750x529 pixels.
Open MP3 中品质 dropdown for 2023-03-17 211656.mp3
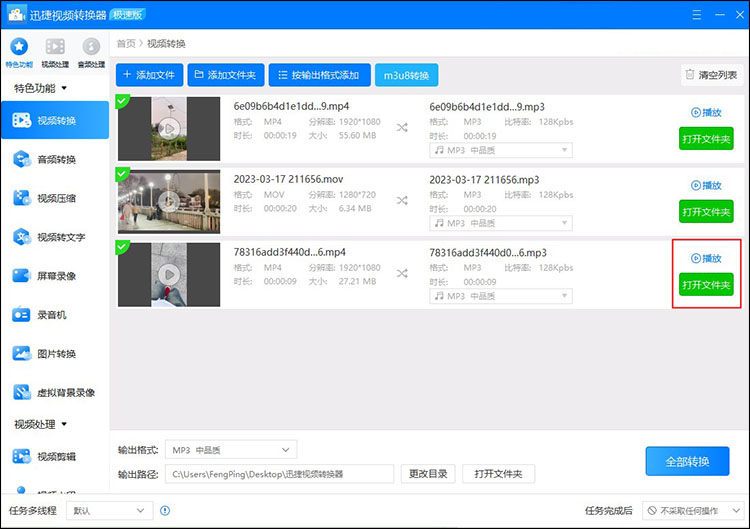tap(501, 223)
